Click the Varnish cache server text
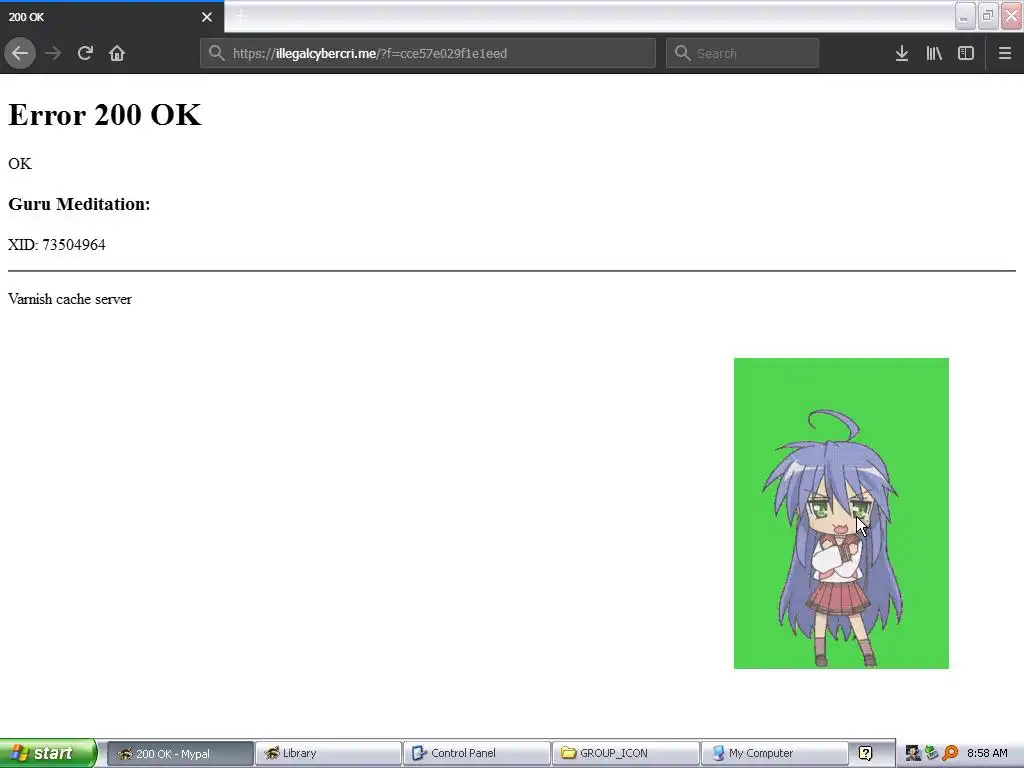The image size is (1024, 768). point(70,299)
